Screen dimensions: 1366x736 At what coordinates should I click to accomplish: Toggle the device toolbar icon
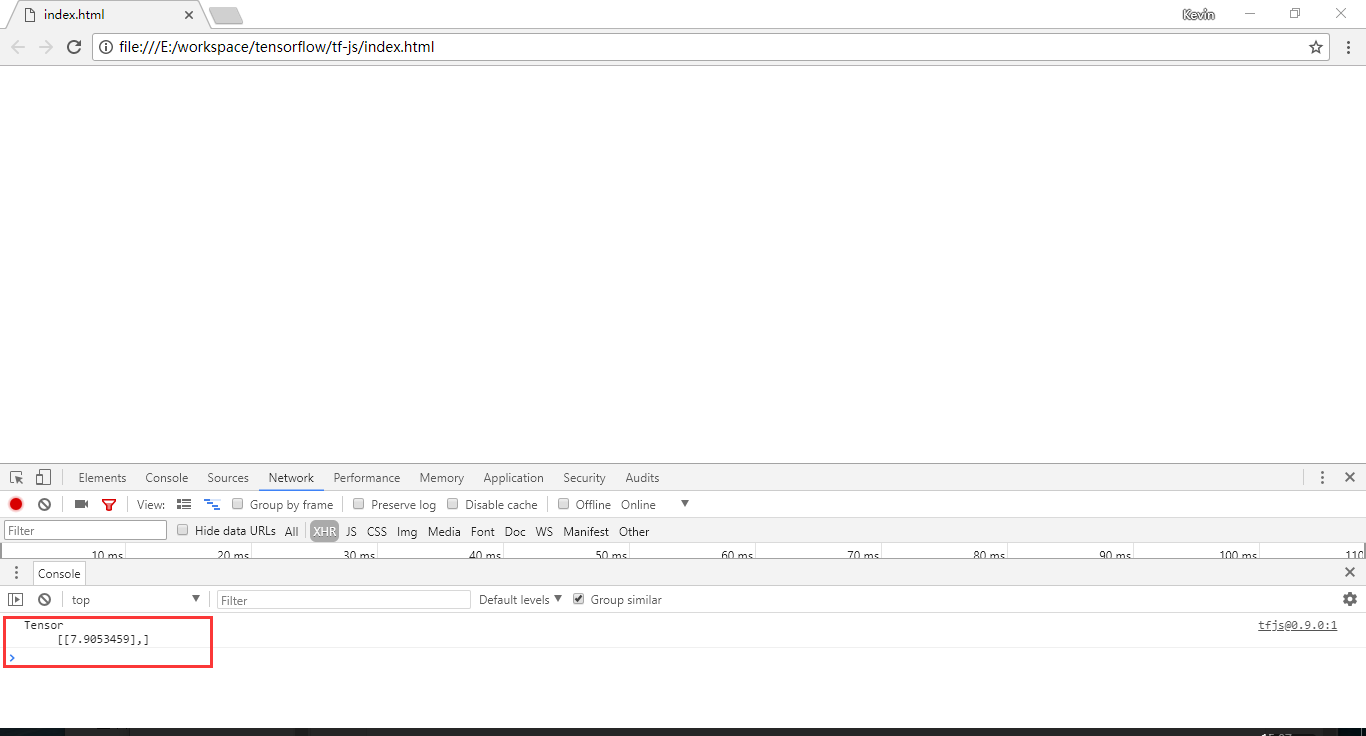43,478
